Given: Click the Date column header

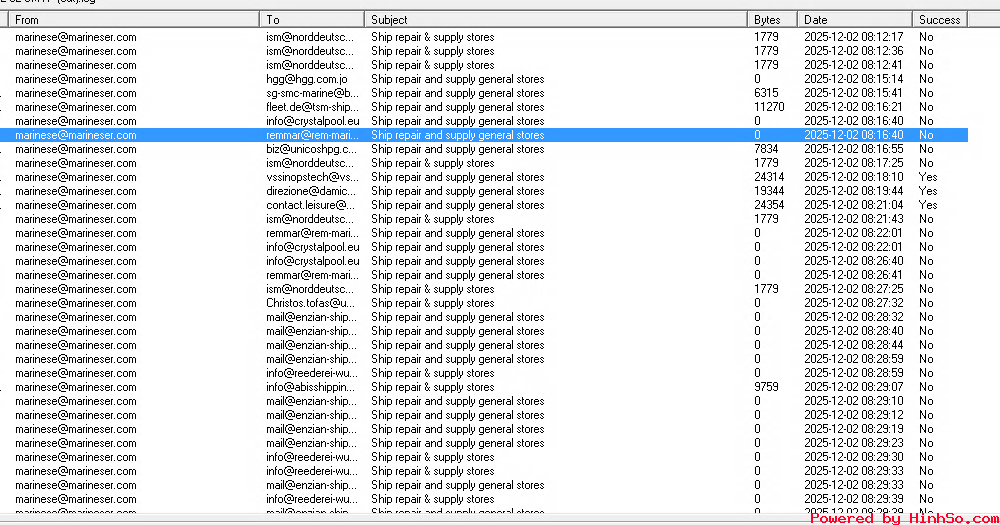Looking at the screenshot, I should pyautogui.click(x=854, y=20).
